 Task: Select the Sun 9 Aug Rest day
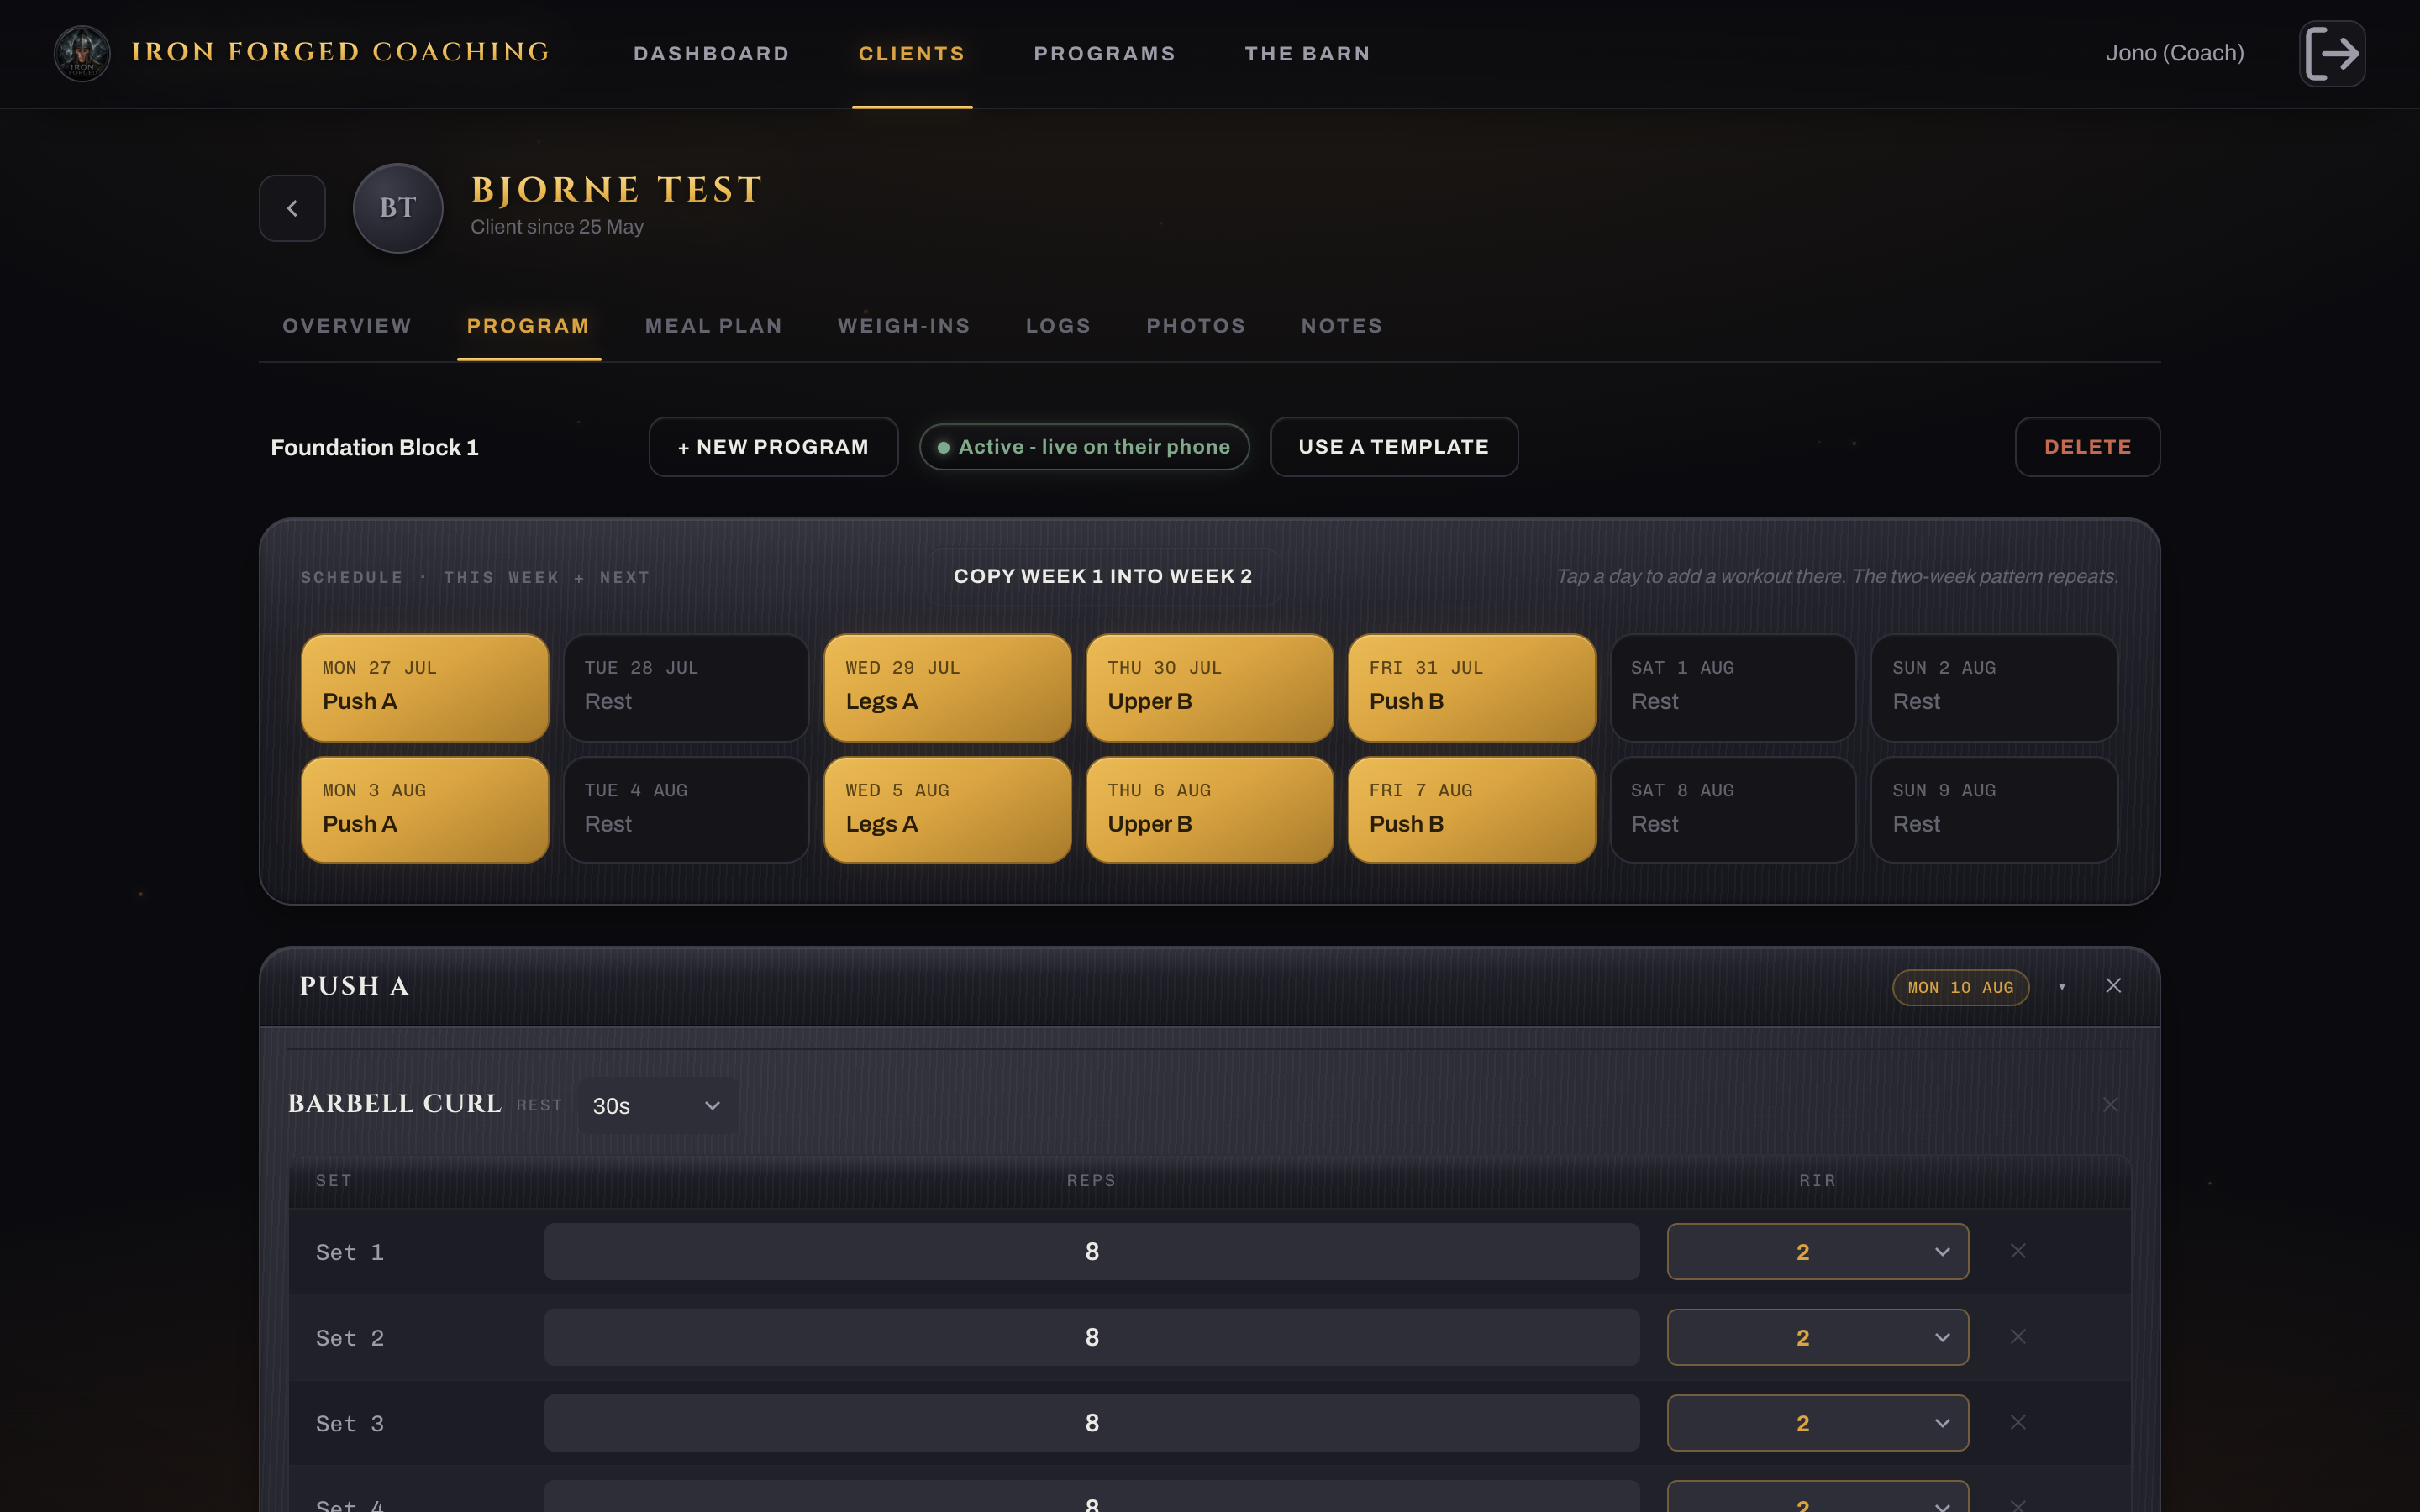pyautogui.click(x=1995, y=810)
